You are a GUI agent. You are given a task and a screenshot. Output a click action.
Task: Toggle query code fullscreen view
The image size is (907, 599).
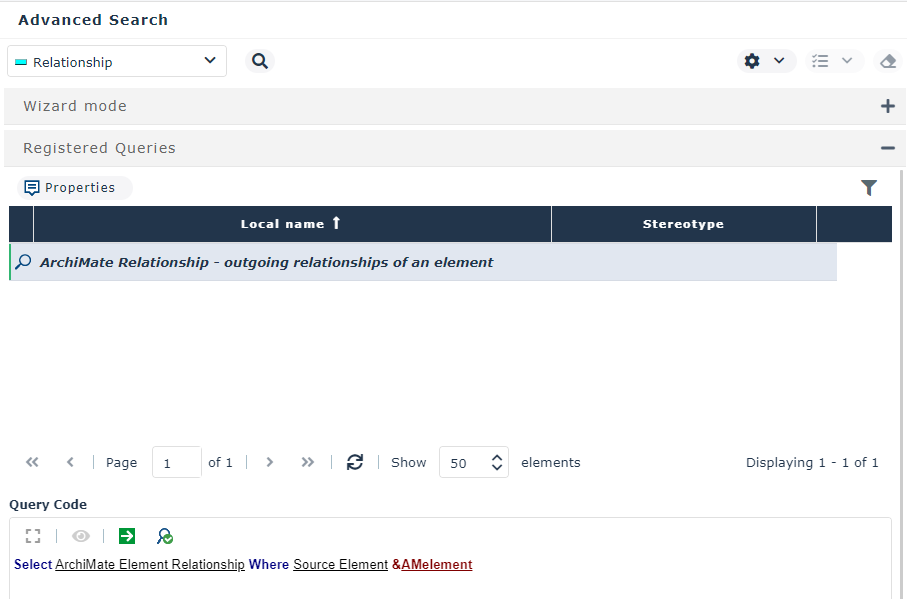click(33, 536)
